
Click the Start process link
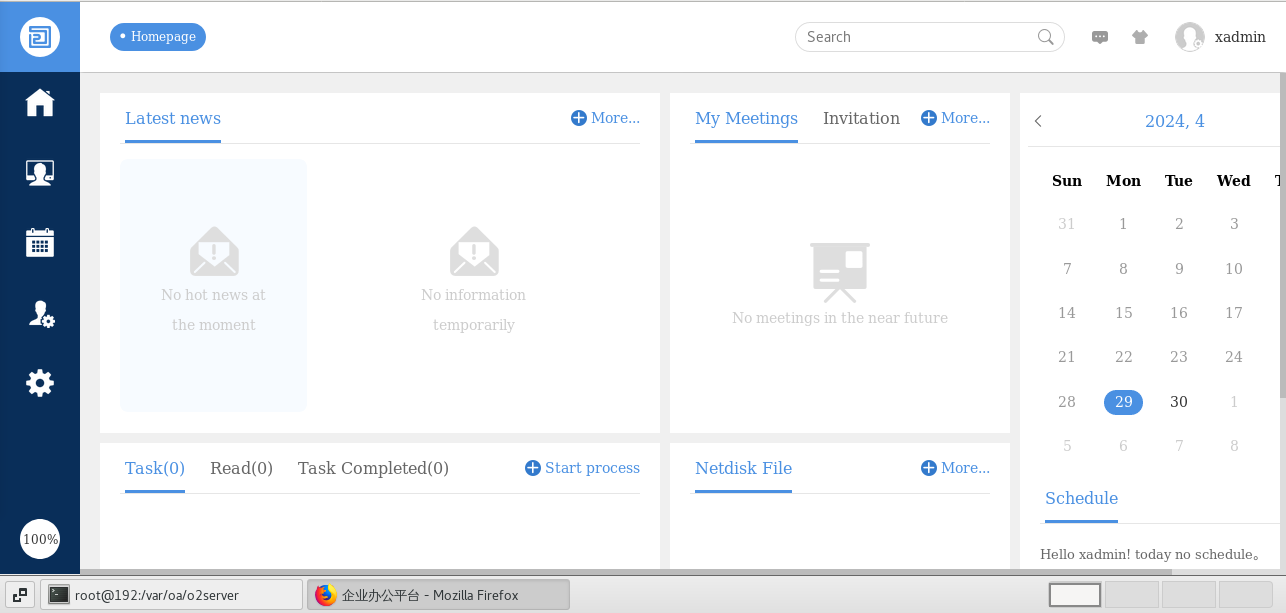coord(592,468)
